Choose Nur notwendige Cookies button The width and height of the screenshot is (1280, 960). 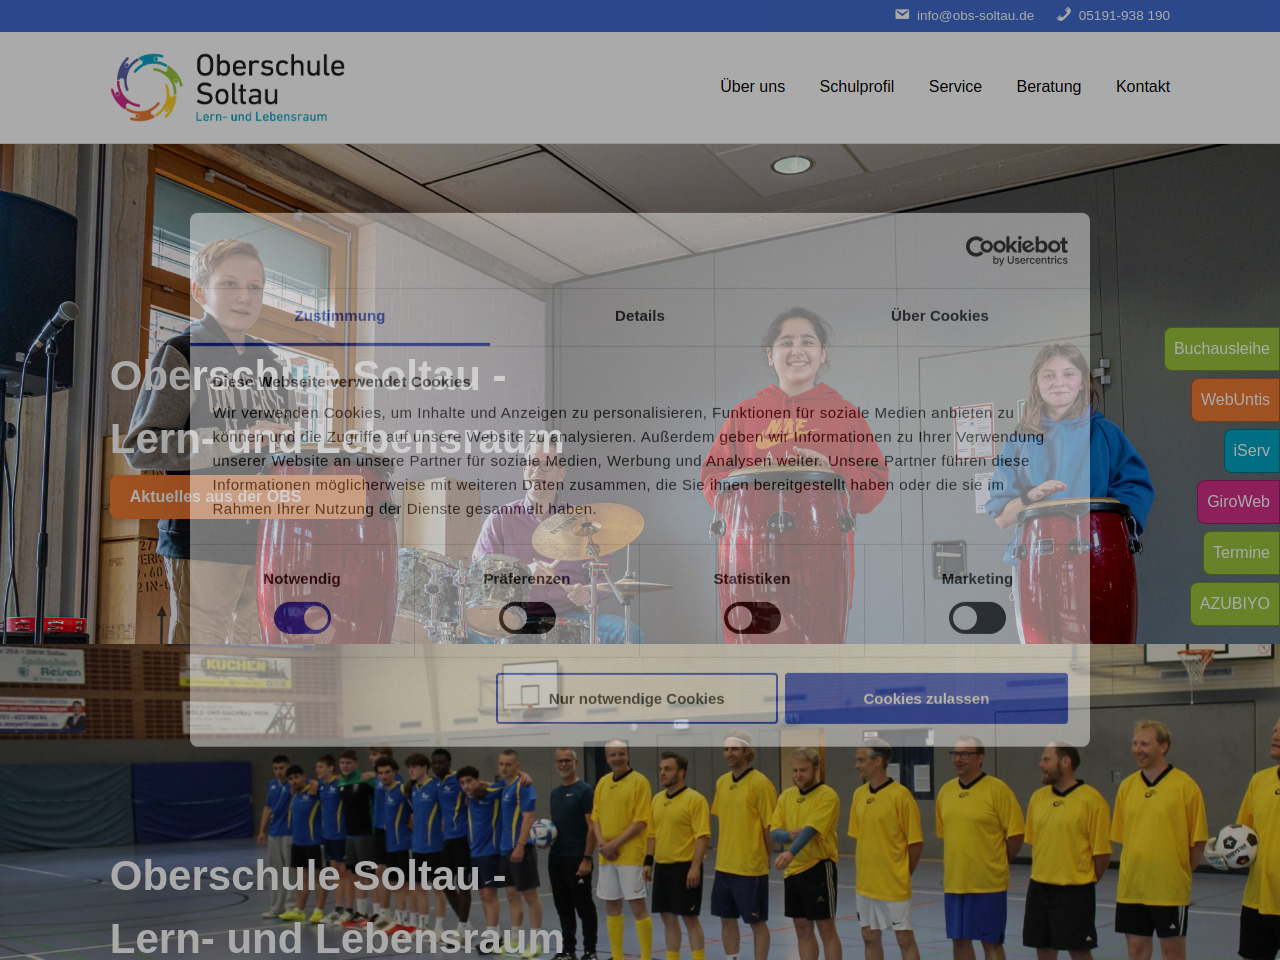tap(637, 698)
